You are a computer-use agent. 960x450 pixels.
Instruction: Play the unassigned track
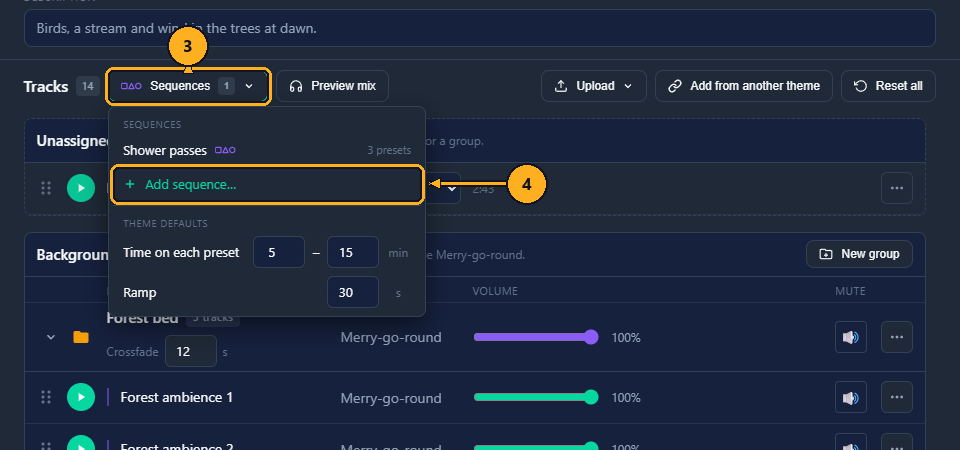click(81, 188)
